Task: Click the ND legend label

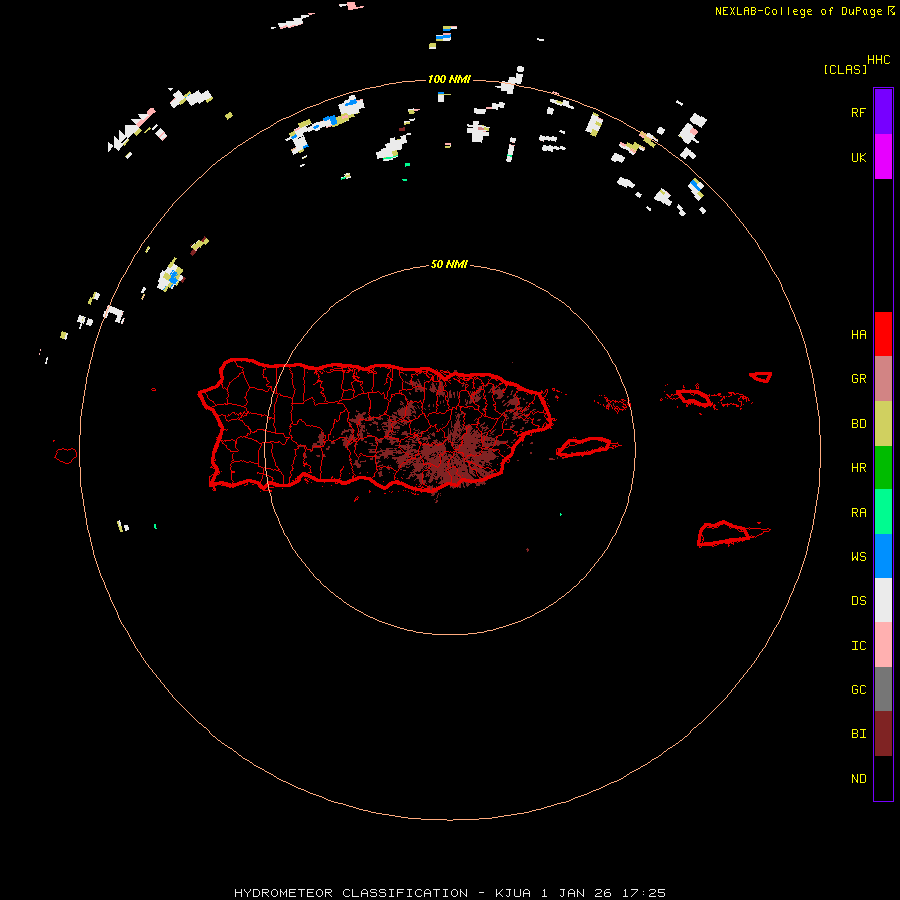Action: 858,779
